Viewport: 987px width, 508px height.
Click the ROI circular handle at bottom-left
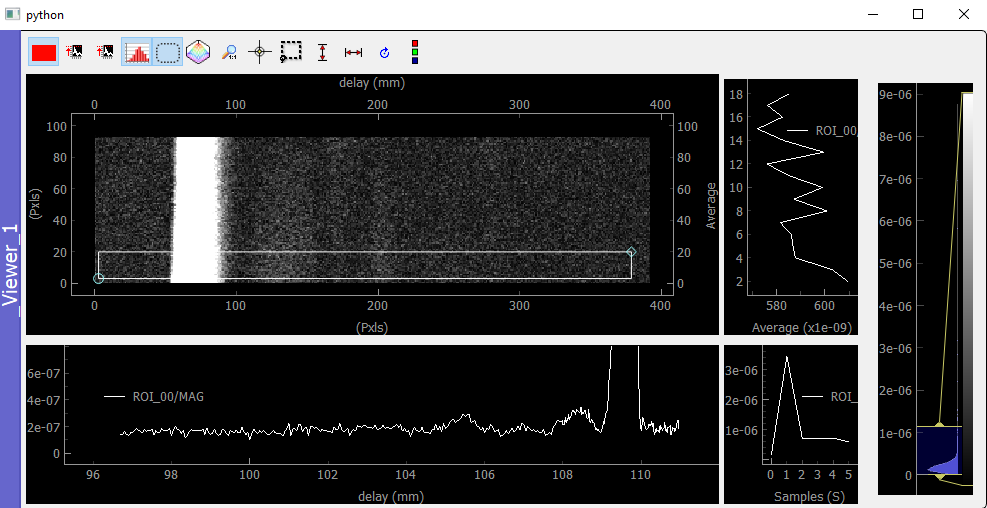click(98, 278)
